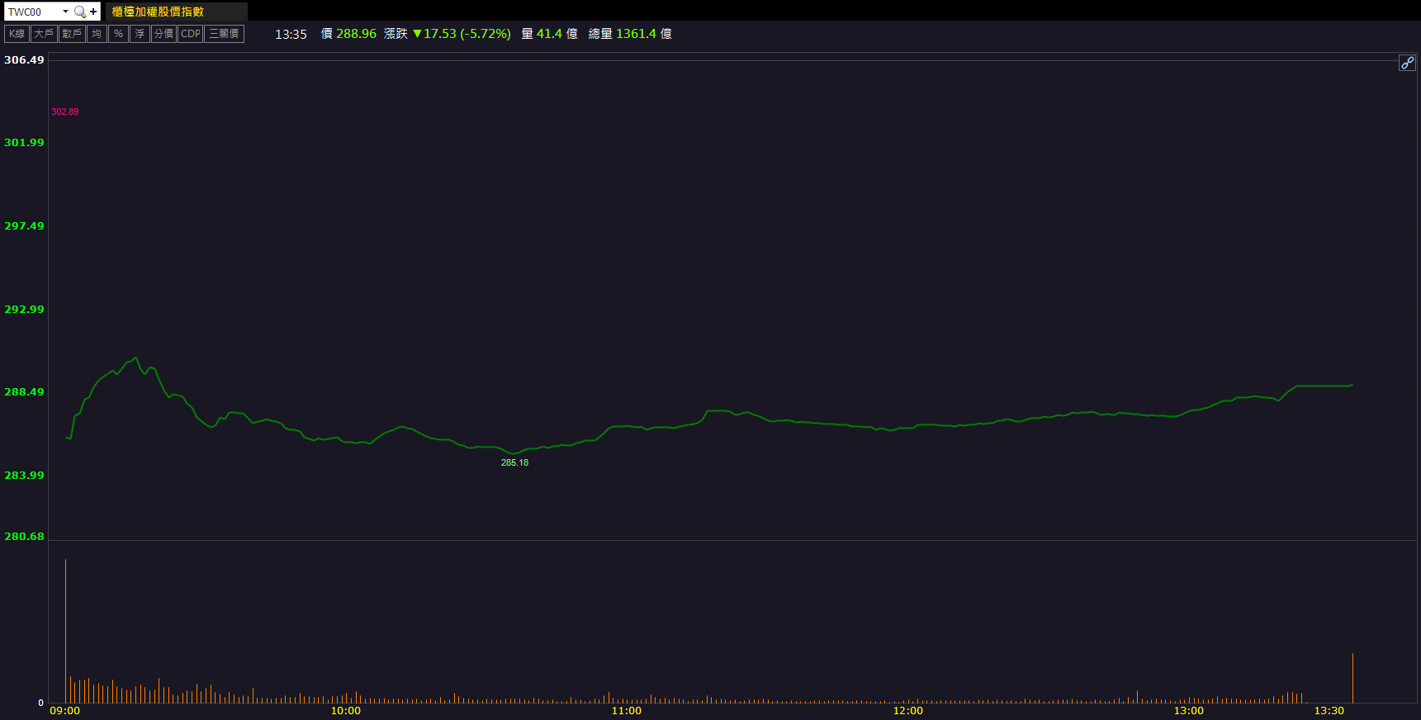Click the 306.49 top axis label
Viewport: 1421px width, 720px height.
tap(24, 60)
